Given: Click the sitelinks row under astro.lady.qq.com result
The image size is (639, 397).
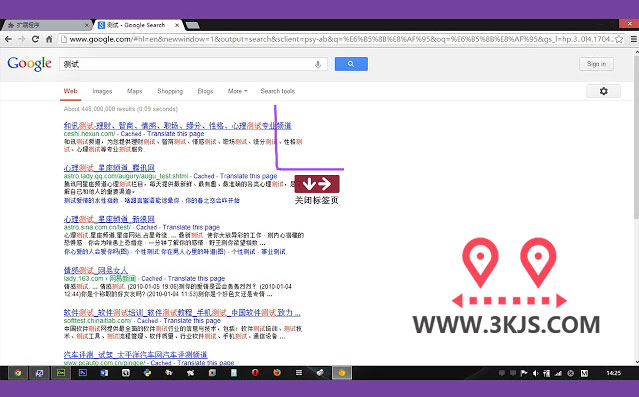Looking at the screenshot, I should pyautogui.click(x=152, y=201).
